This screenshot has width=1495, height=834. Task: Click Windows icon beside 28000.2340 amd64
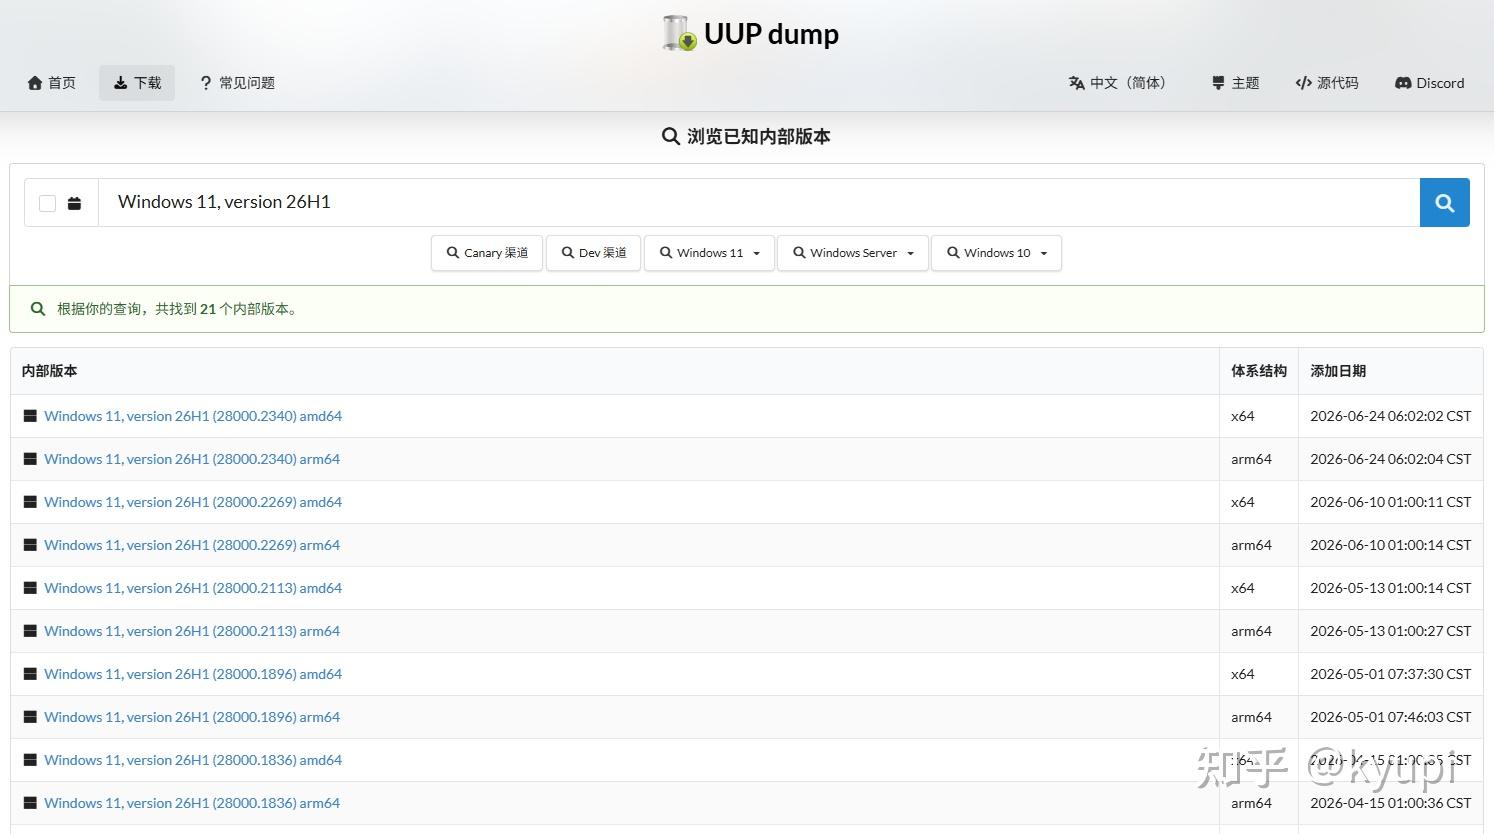point(30,416)
